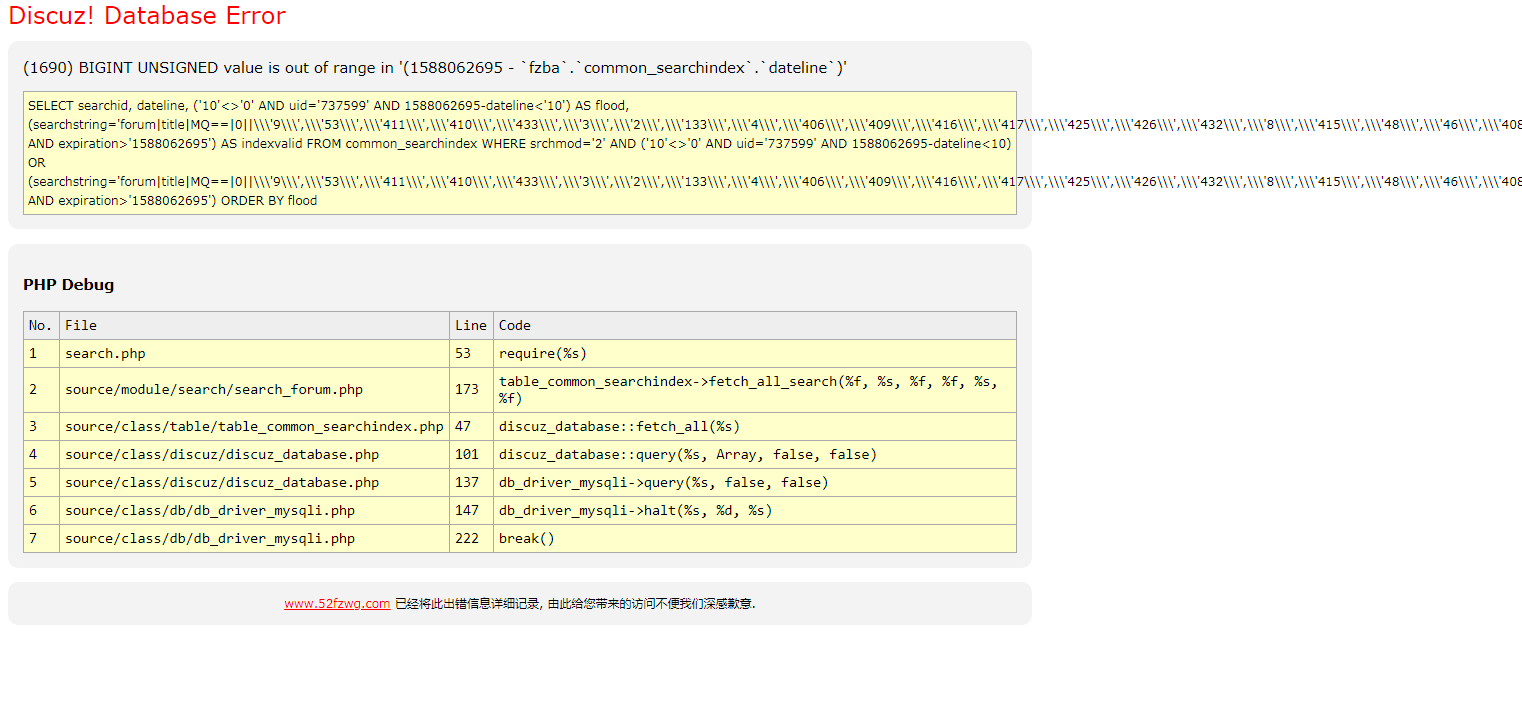The width and height of the screenshot is (1522, 706).
Task: Select the 'search_forum.php' file path cell
Action: point(255,390)
